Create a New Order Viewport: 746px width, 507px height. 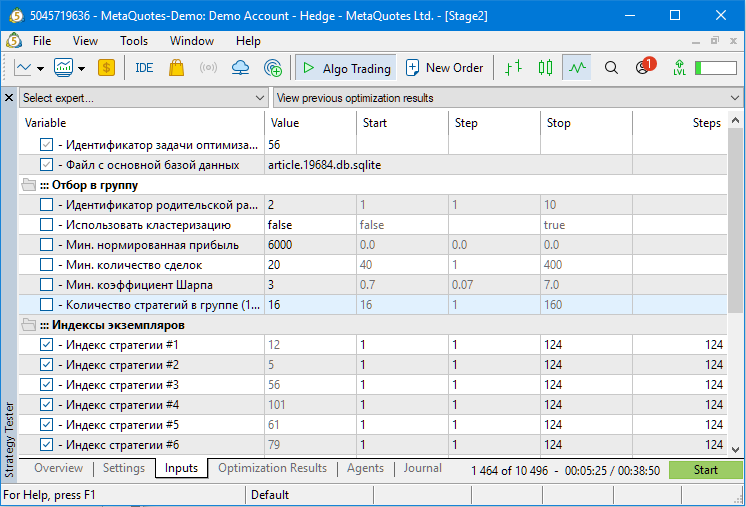pyautogui.click(x=444, y=68)
